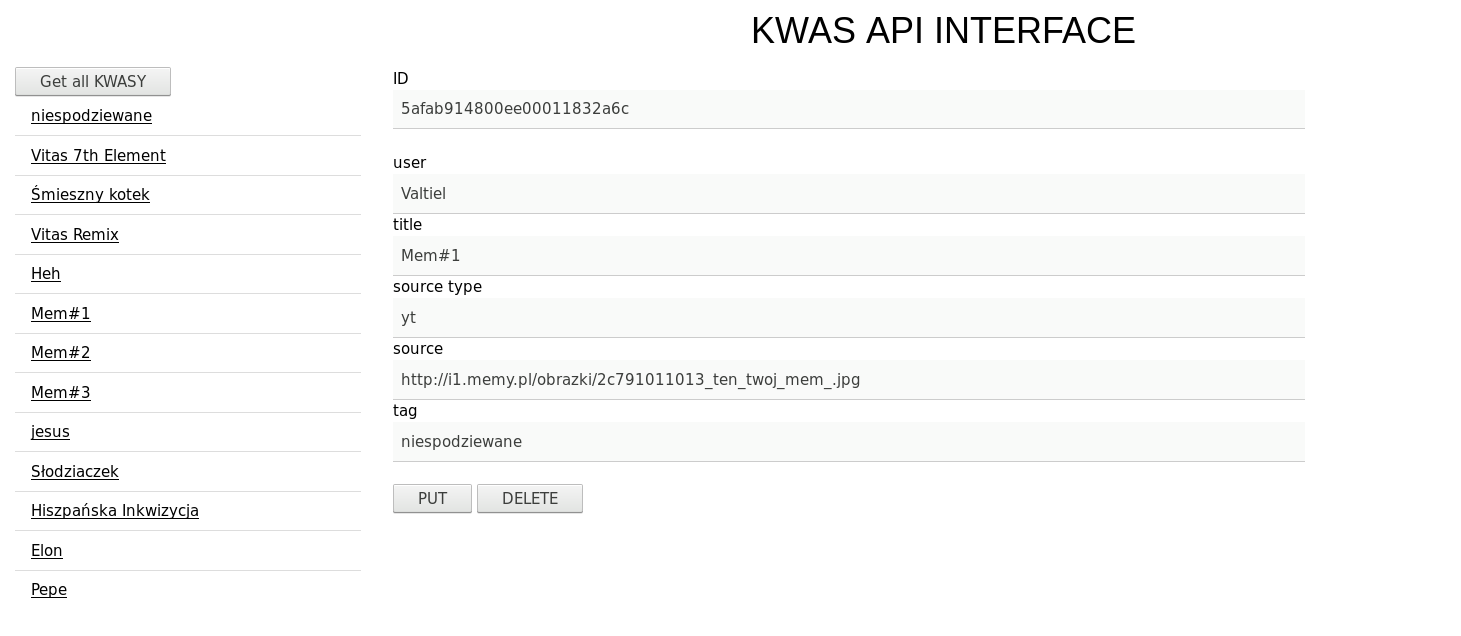Image resolution: width=1461 pixels, height=636 pixels.
Task: Click the source type field showing yt
Action: 848,318
